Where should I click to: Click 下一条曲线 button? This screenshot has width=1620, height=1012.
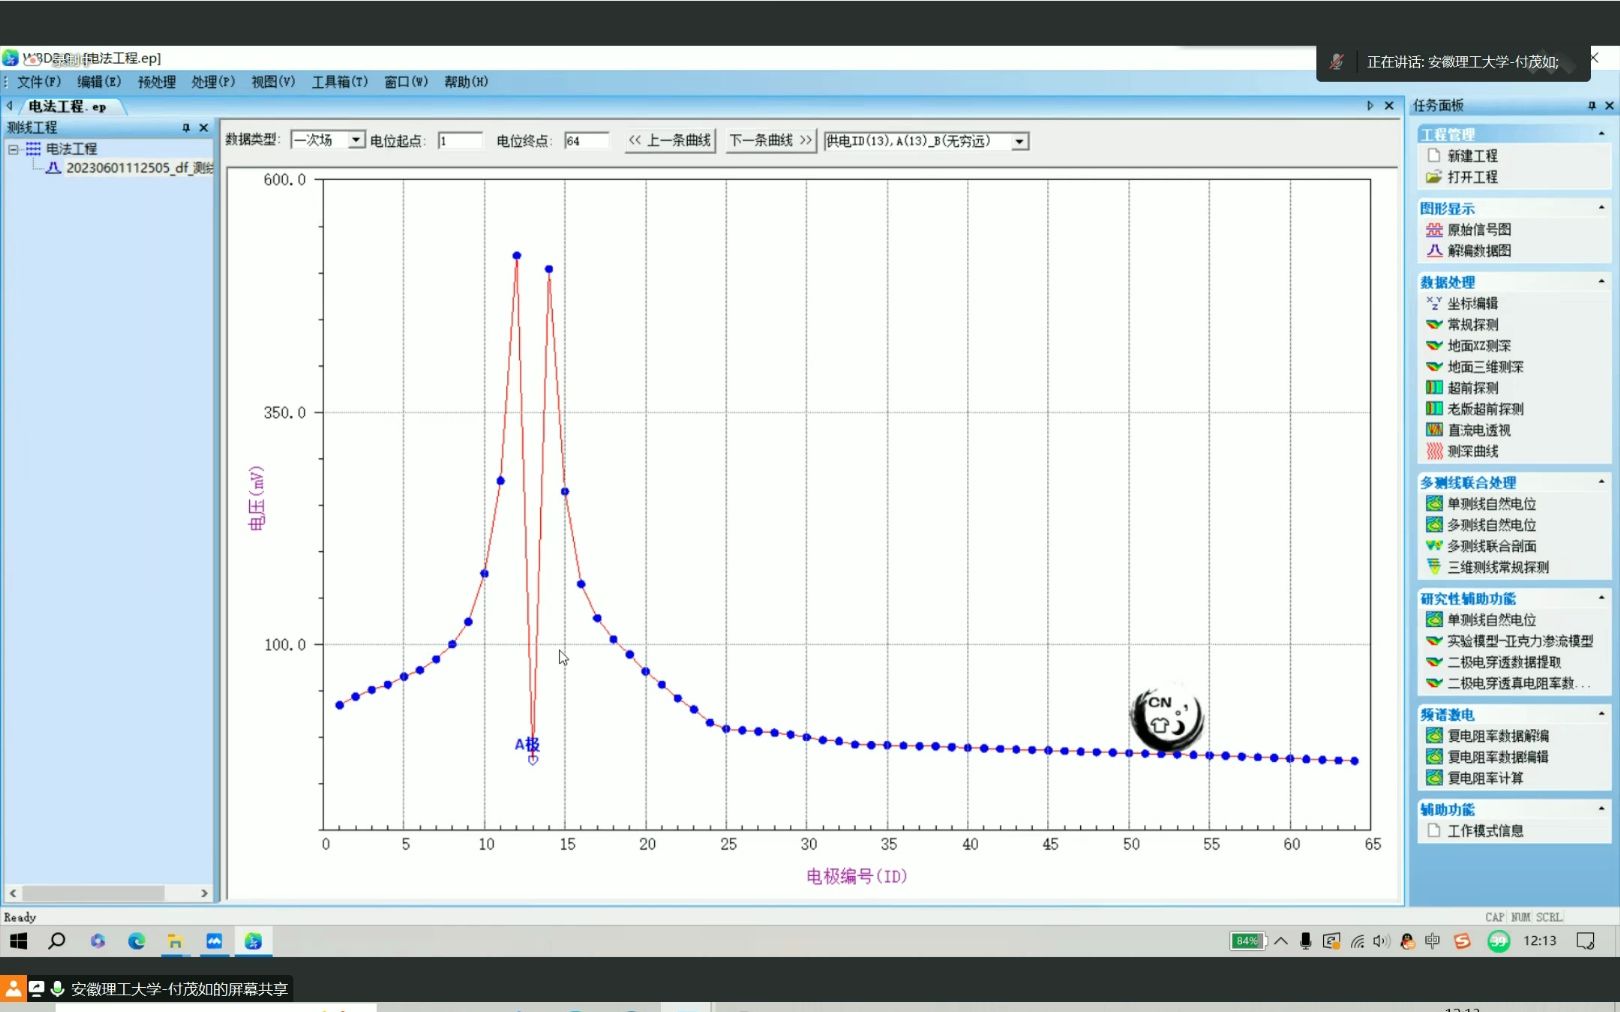tap(770, 141)
